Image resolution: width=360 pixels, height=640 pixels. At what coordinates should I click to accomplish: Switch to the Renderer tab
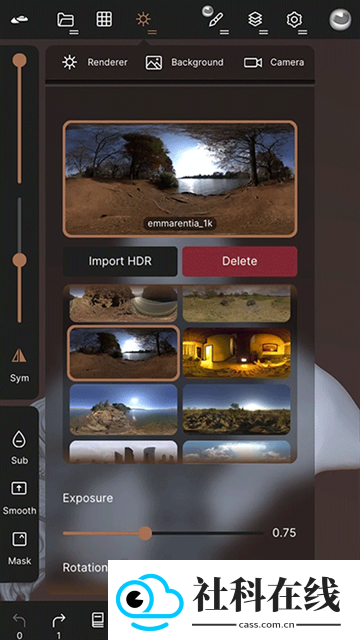[95, 62]
